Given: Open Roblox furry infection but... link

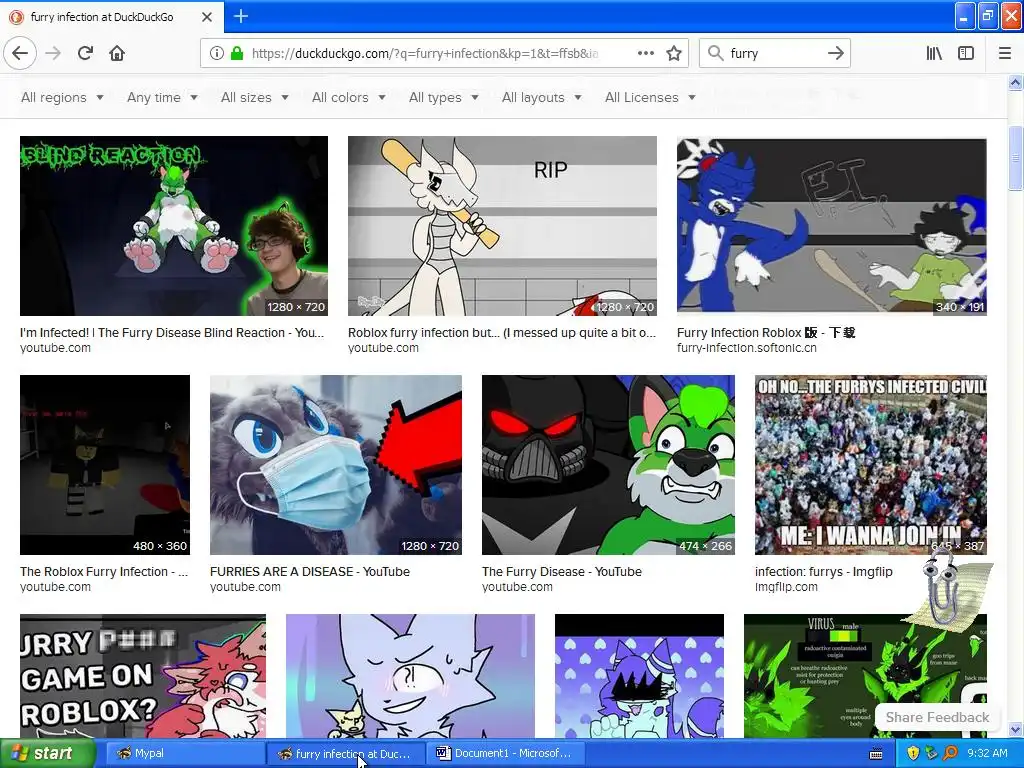Looking at the screenshot, I should point(502,332).
